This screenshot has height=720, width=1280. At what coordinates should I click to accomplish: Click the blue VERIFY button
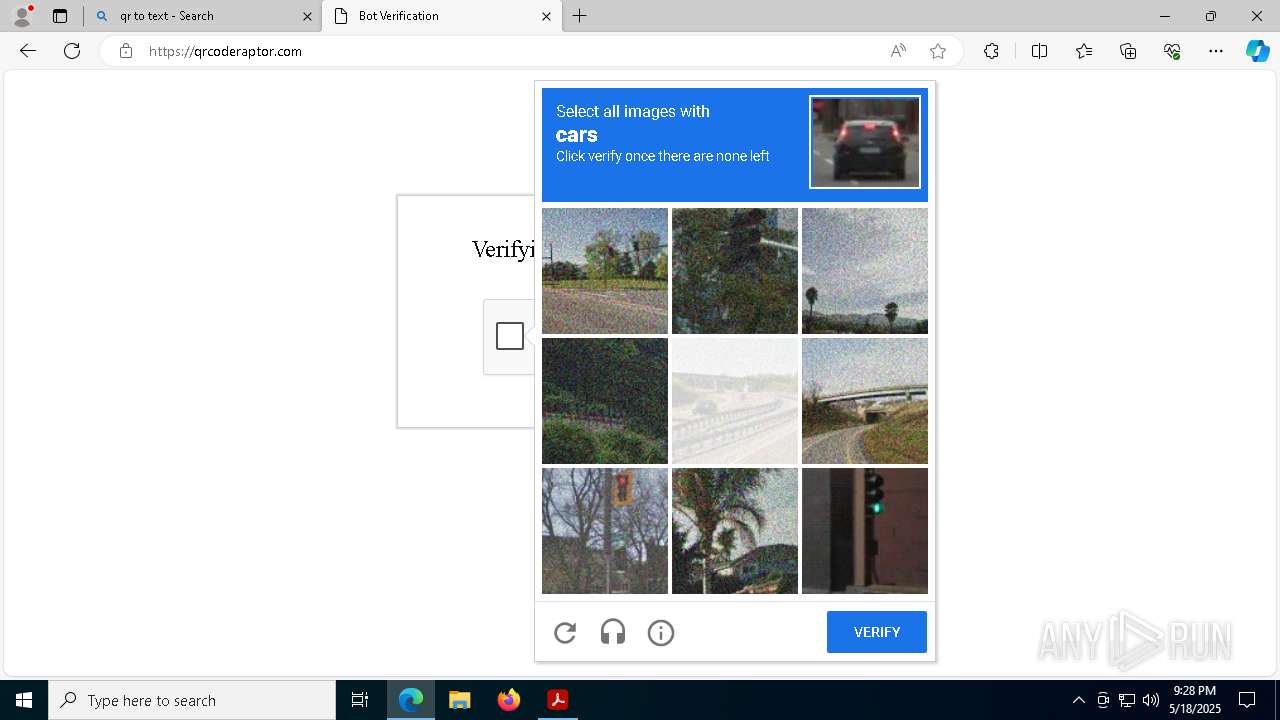pyautogui.click(x=877, y=632)
